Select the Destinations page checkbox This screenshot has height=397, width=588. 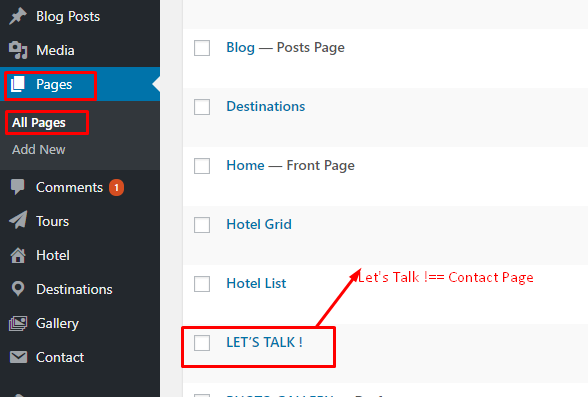click(x=202, y=107)
